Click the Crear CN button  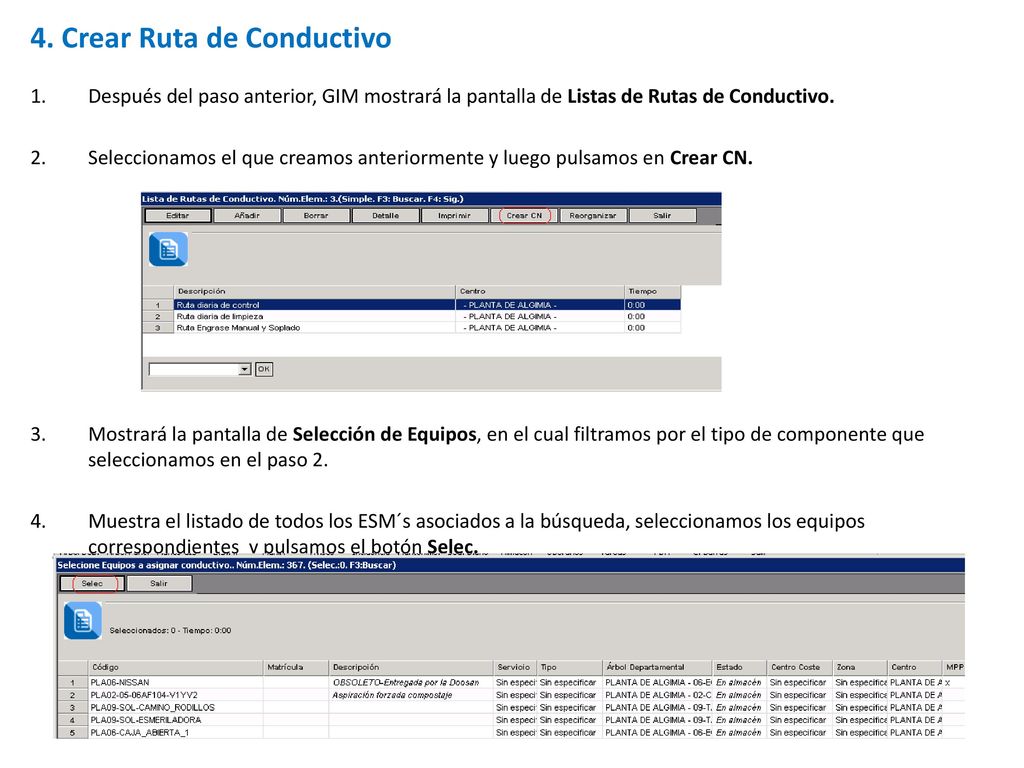coord(524,216)
